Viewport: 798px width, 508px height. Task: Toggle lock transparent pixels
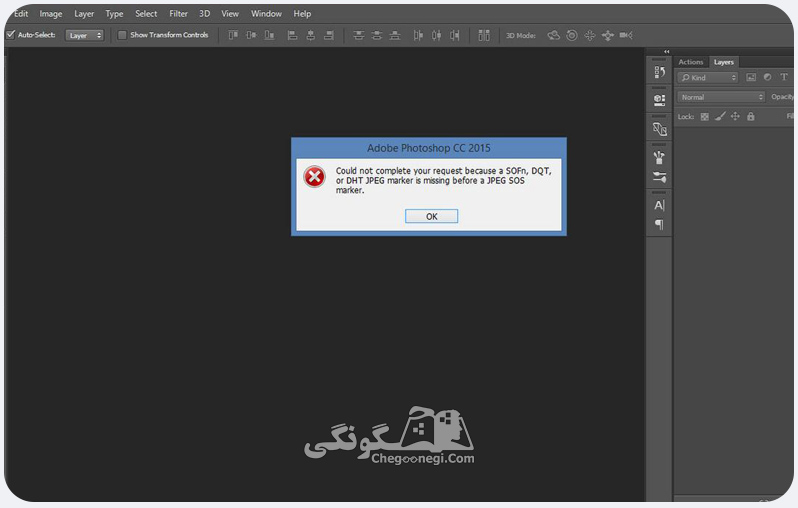tap(704, 117)
